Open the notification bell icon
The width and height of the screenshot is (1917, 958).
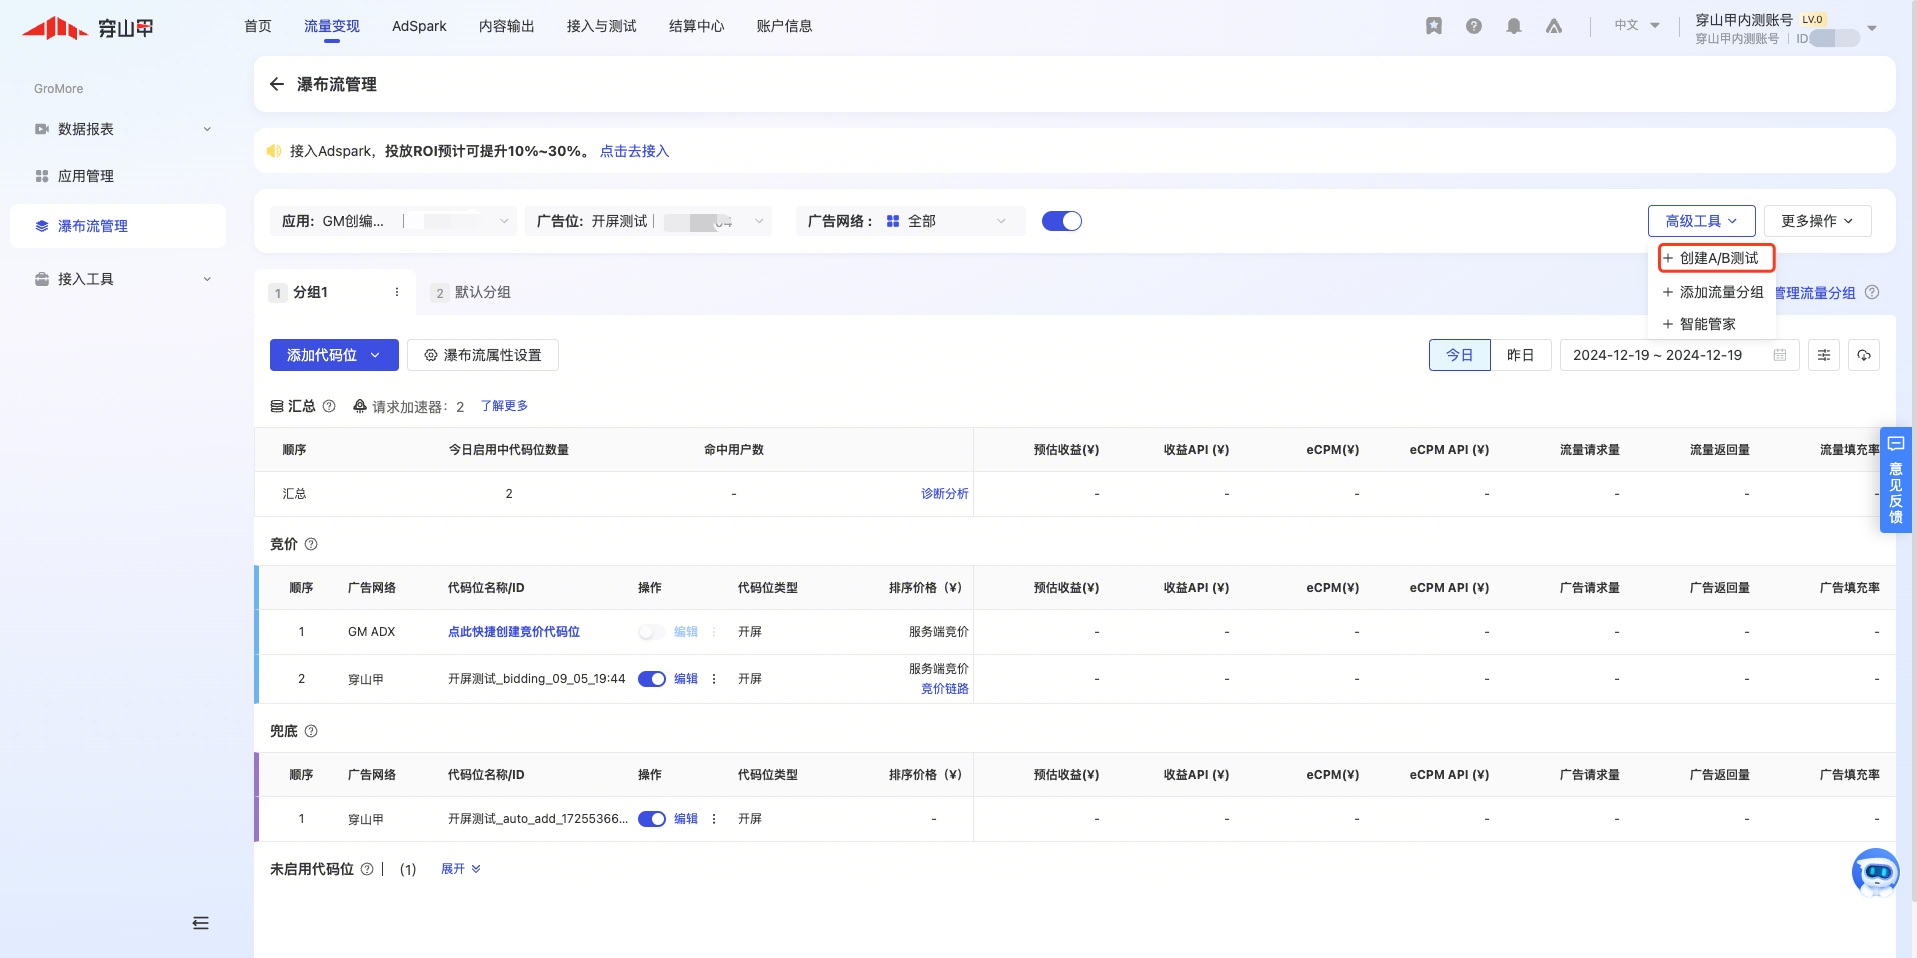coord(1513,26)
